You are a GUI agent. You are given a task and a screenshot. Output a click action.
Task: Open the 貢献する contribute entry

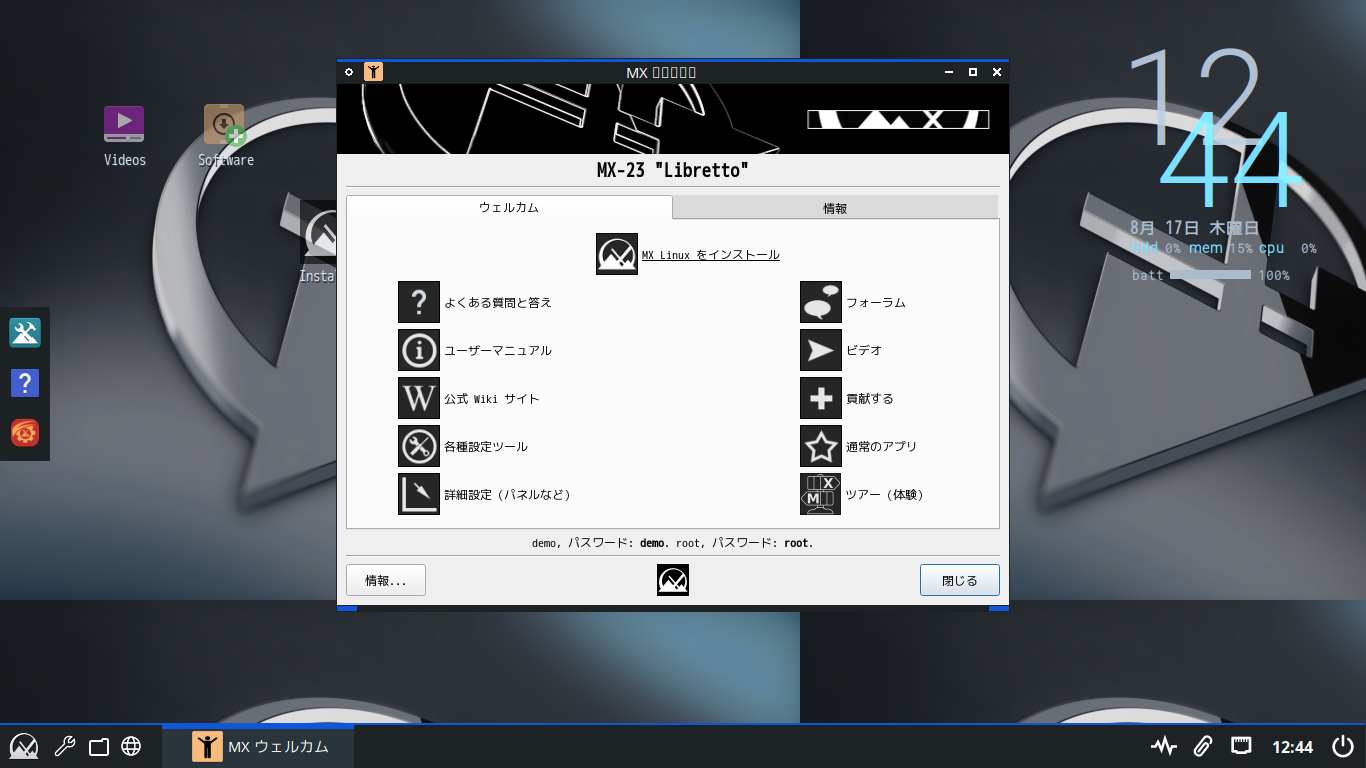point(847,398)
